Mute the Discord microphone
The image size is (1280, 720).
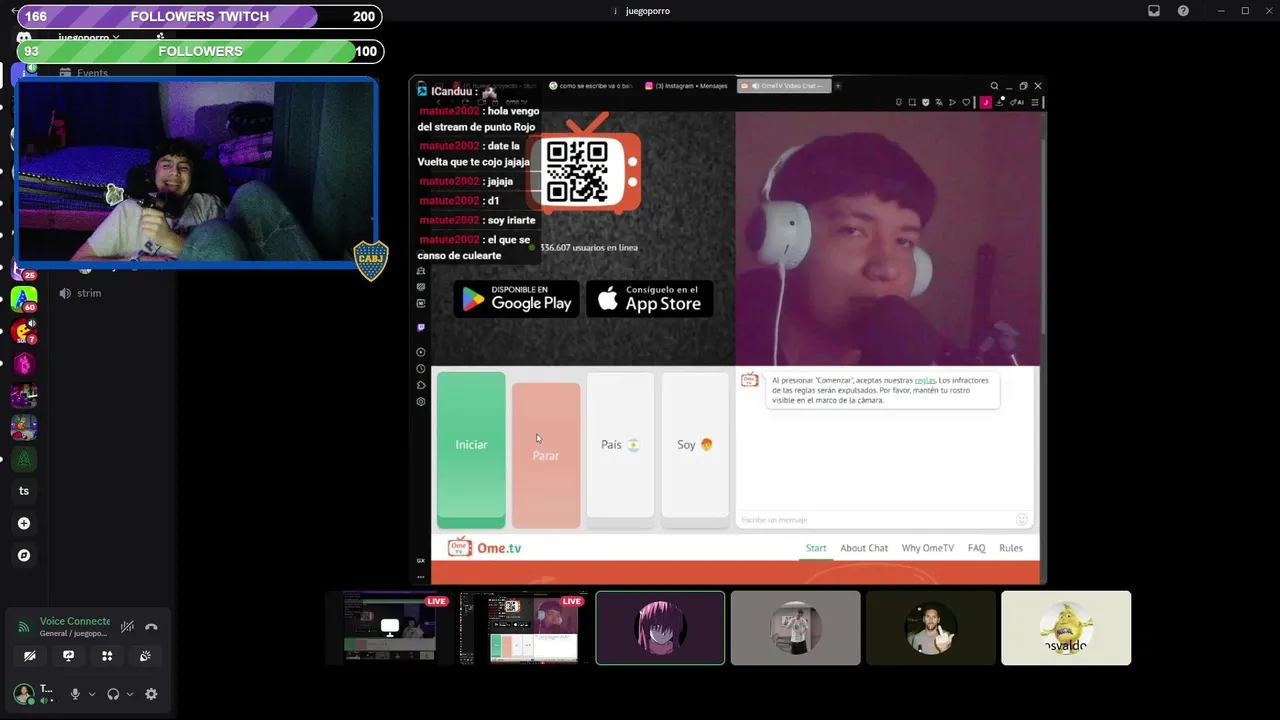pyautogui.click(x=75, y=694)
